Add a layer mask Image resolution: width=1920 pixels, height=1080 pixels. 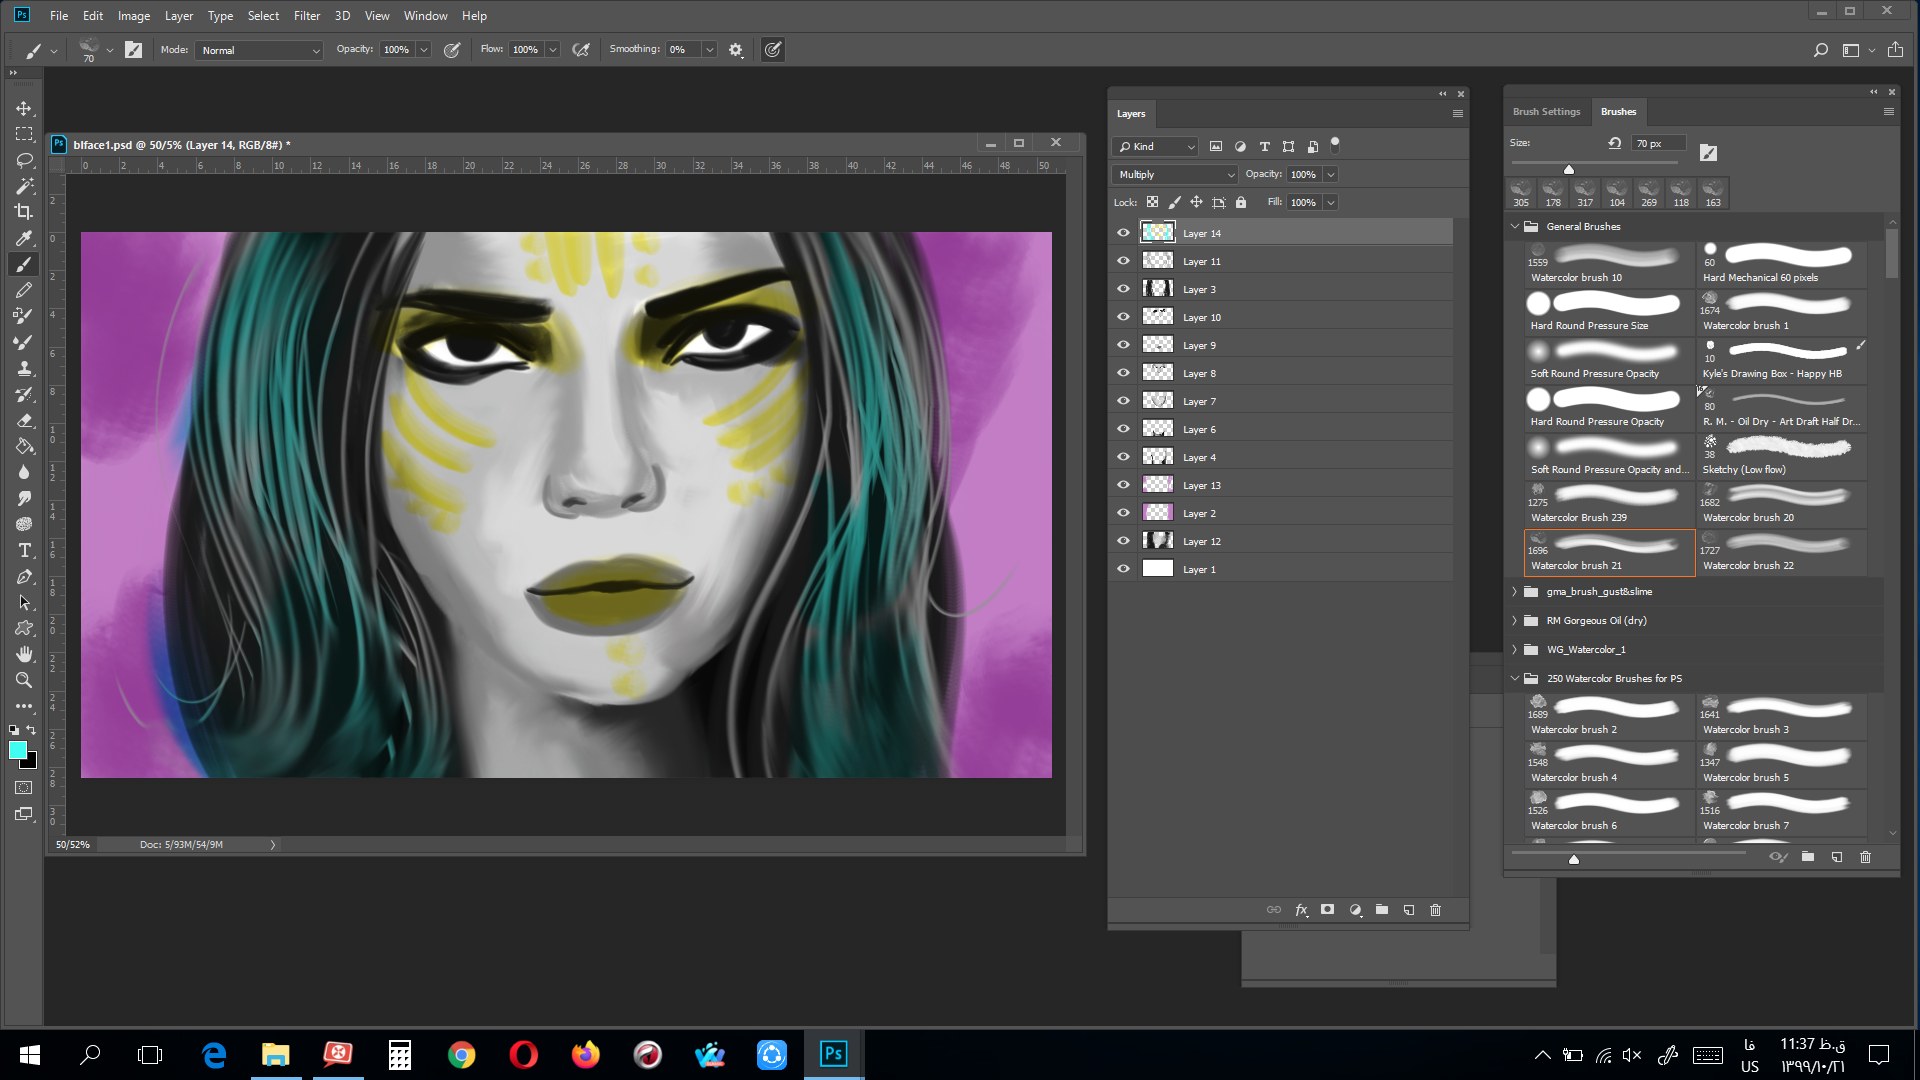click(1328, 910)
